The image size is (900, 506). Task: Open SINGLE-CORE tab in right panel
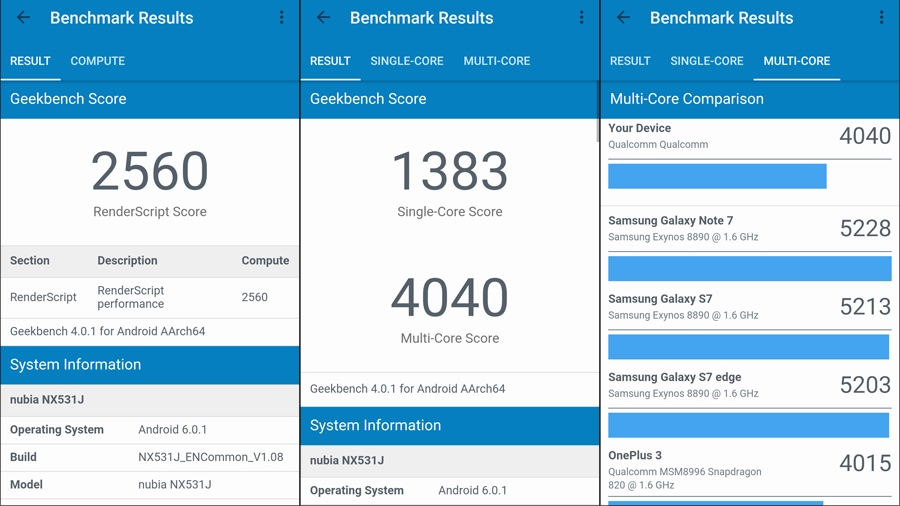coord(707,61)
